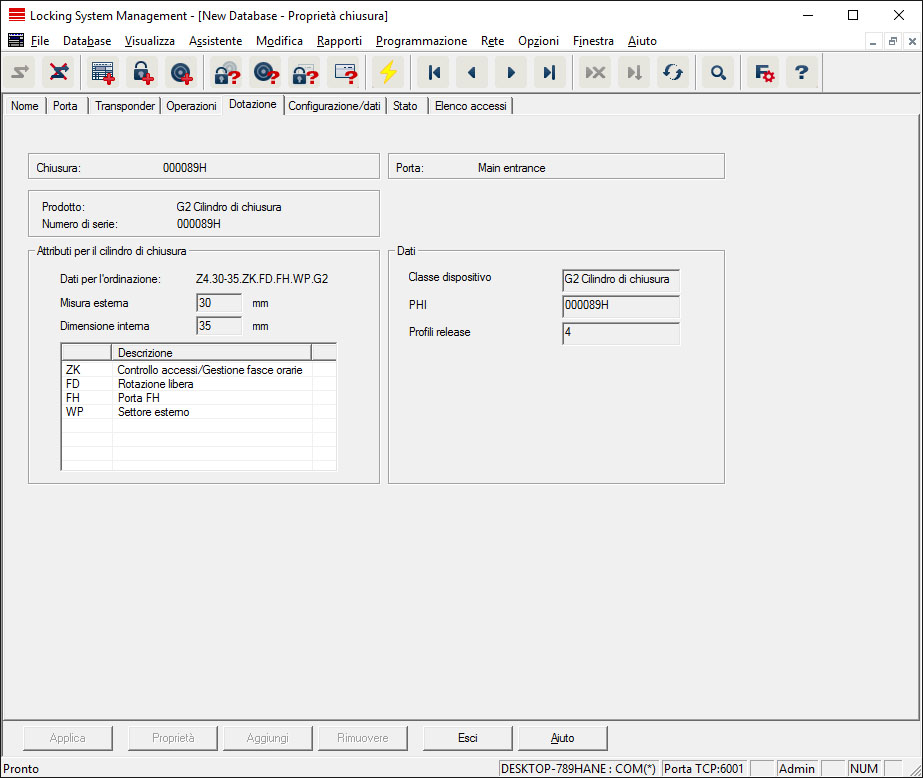The image size is (923, 778).
Task: Click the filter settings toolbar icon
Action: click(764, 73)
